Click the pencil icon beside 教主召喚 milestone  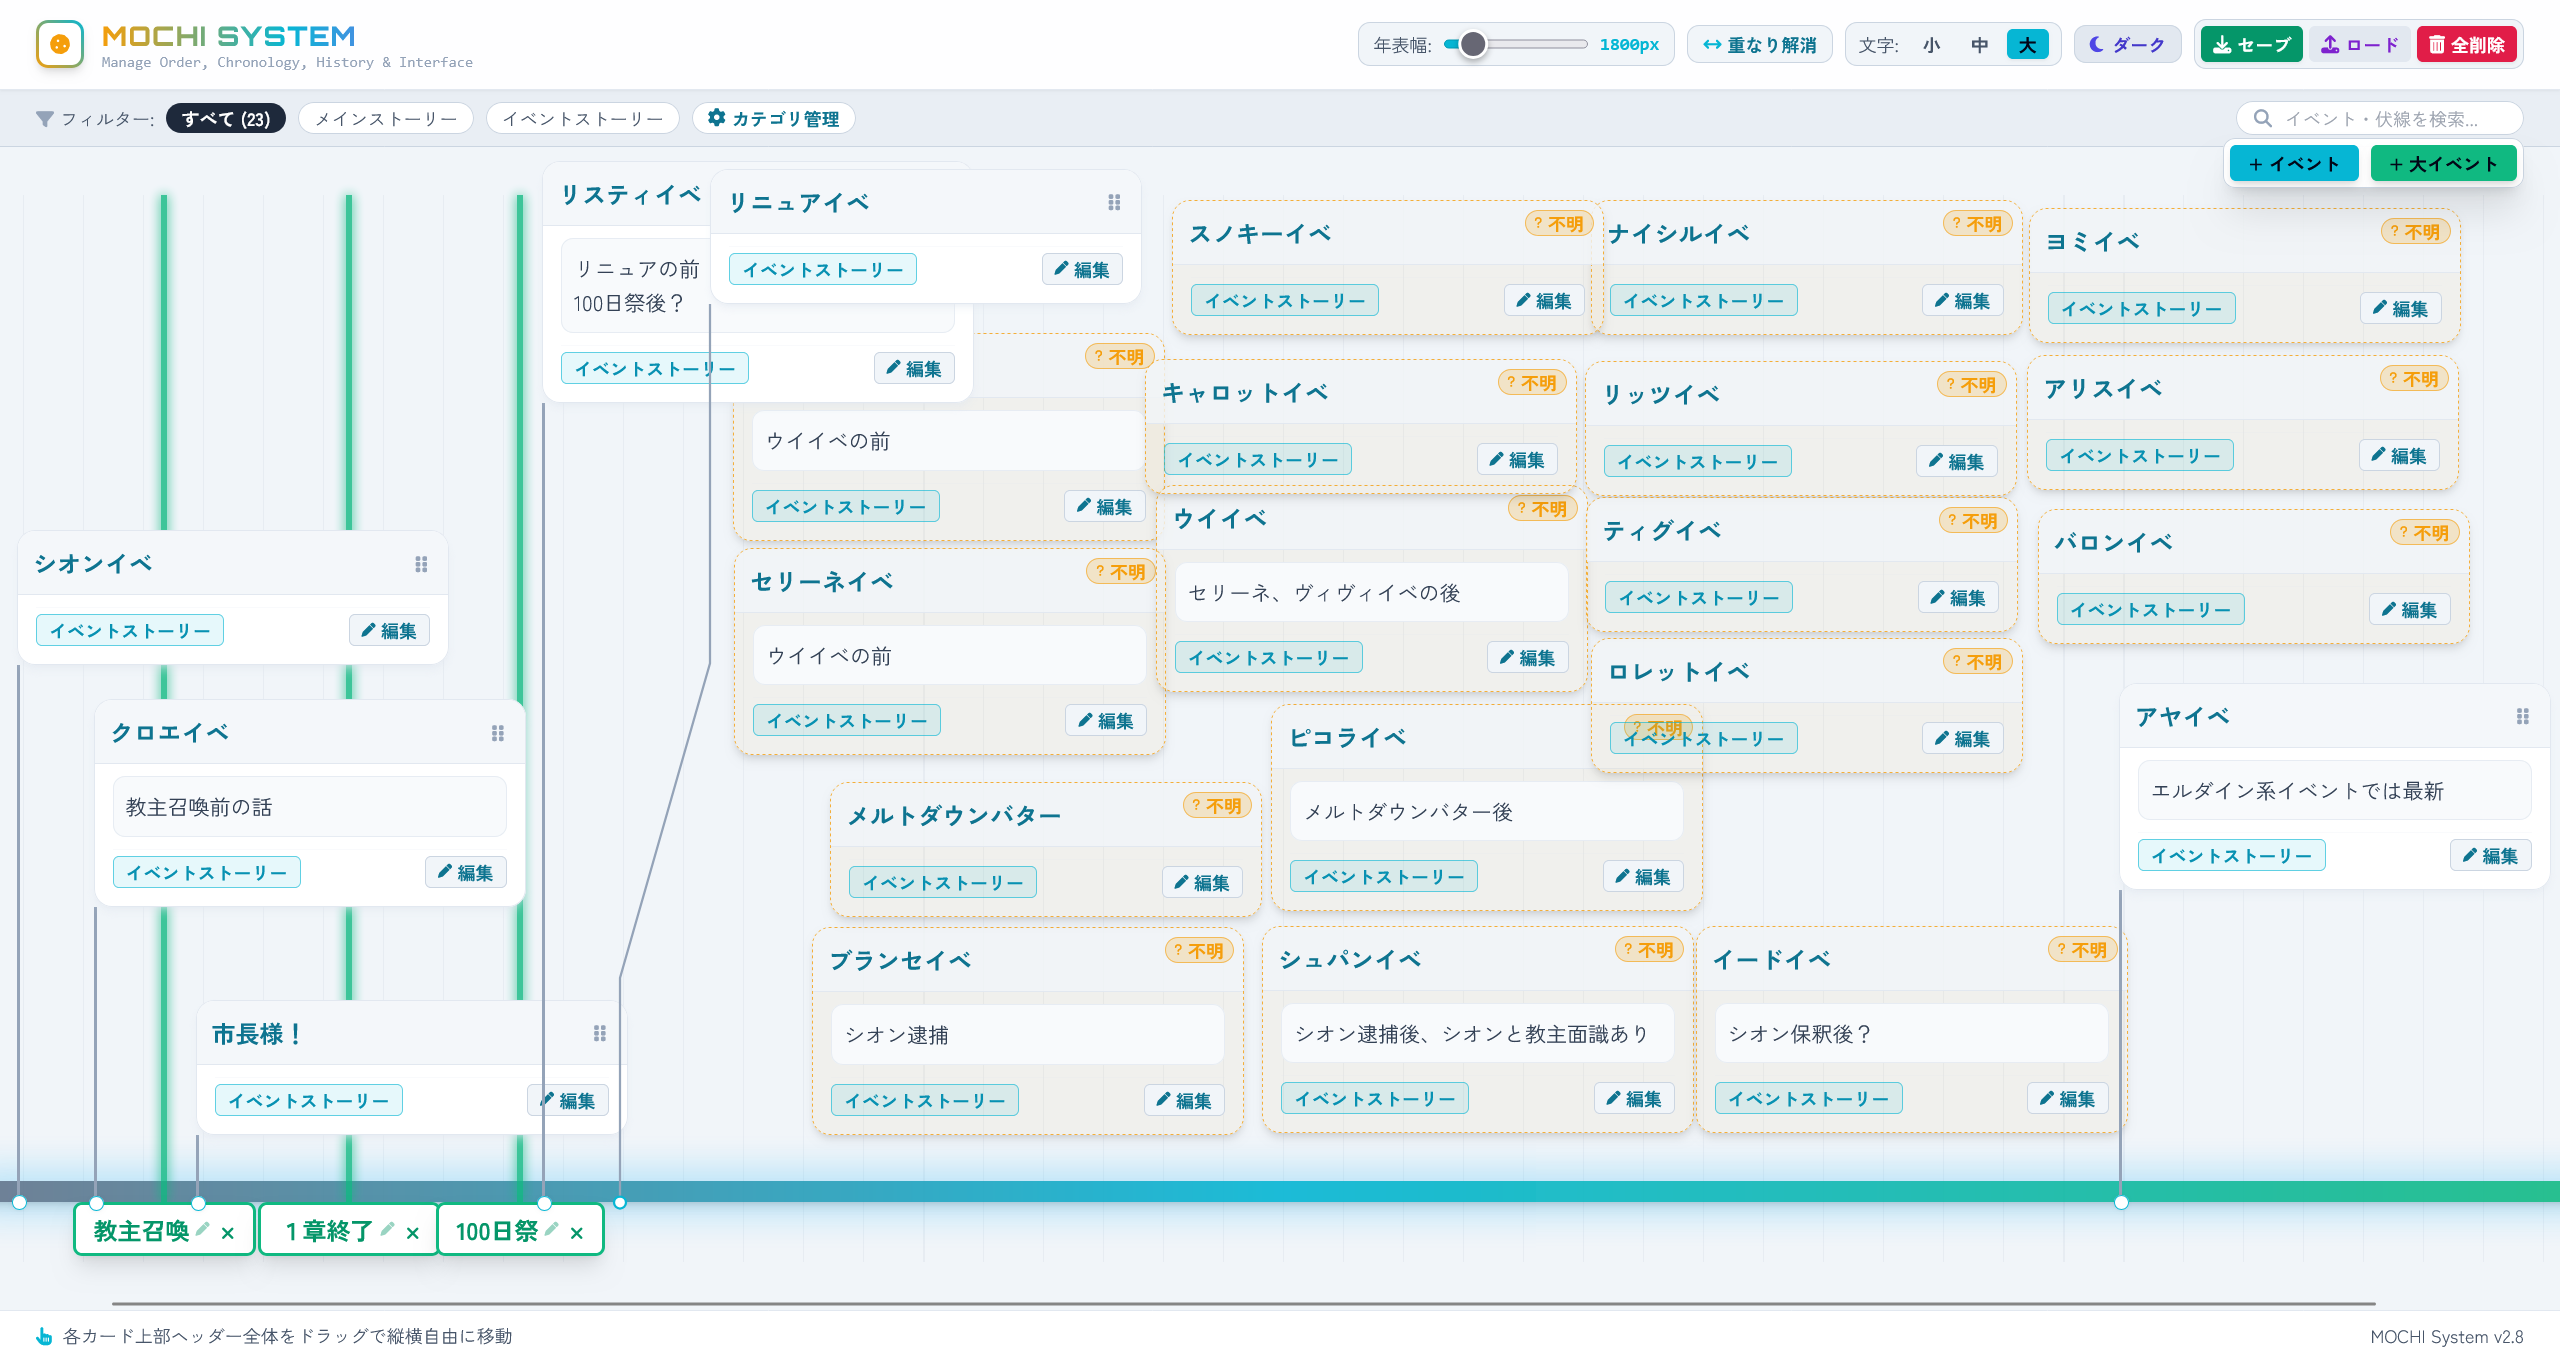click(x=203, y=1229)
